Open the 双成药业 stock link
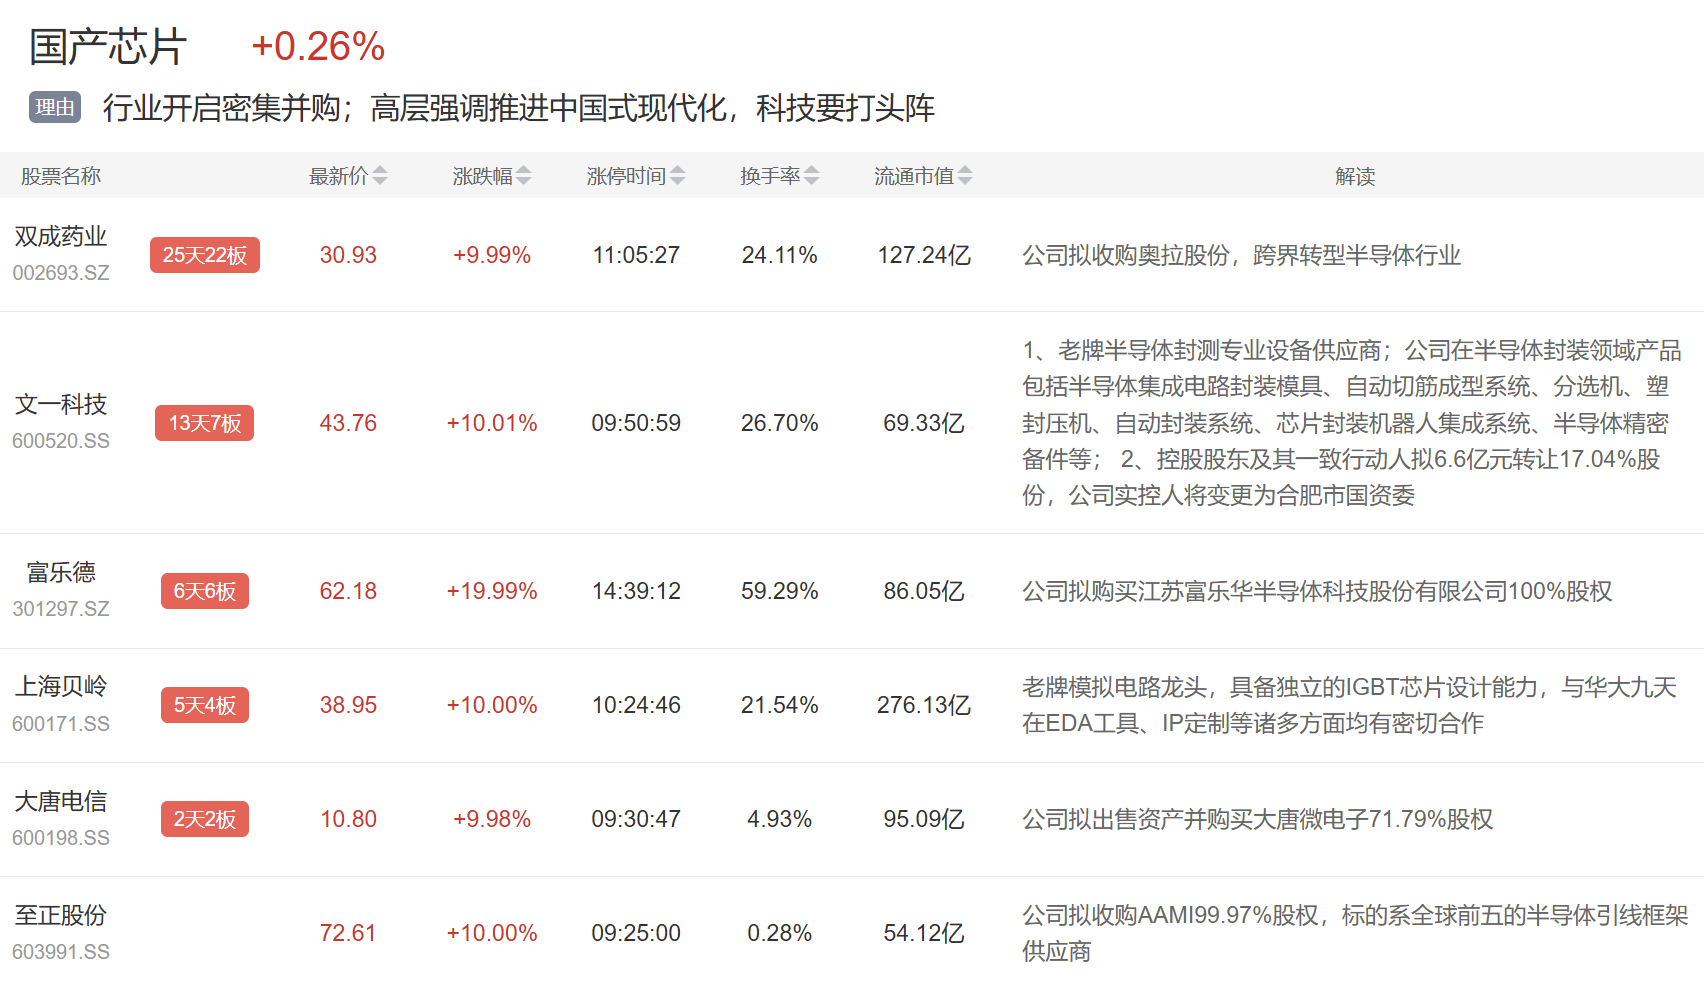 [61, 237]
